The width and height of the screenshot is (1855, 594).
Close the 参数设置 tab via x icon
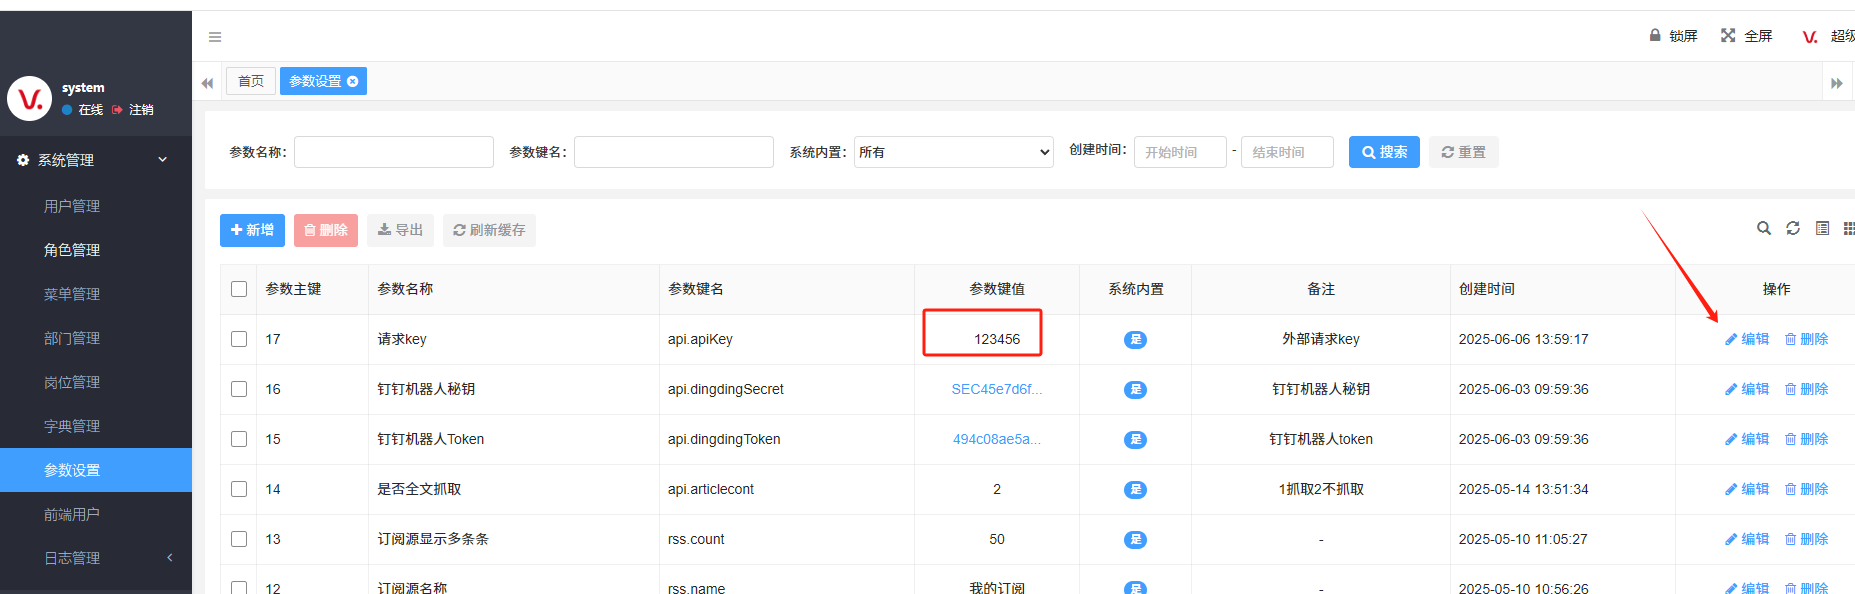tap(353, 81)
